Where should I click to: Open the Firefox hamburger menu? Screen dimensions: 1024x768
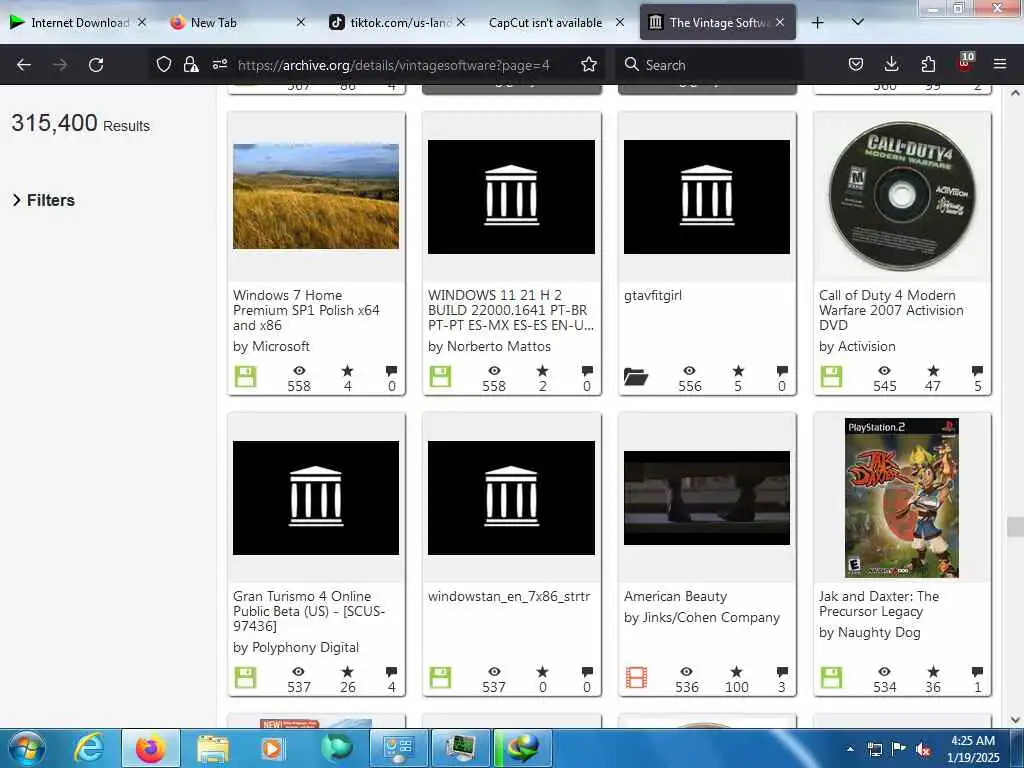pos(1000,64)
